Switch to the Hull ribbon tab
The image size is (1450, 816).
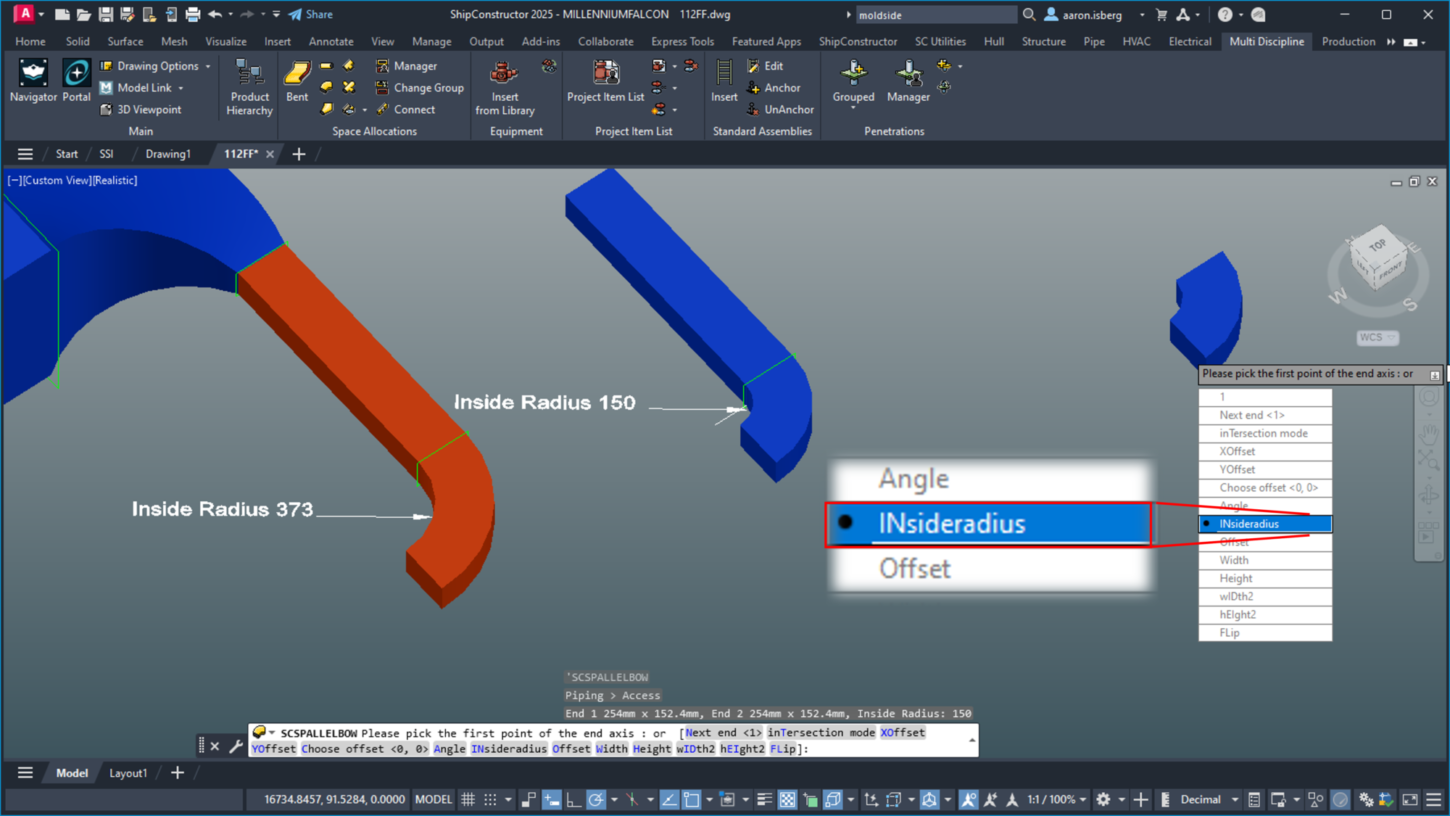coord(995,41)
